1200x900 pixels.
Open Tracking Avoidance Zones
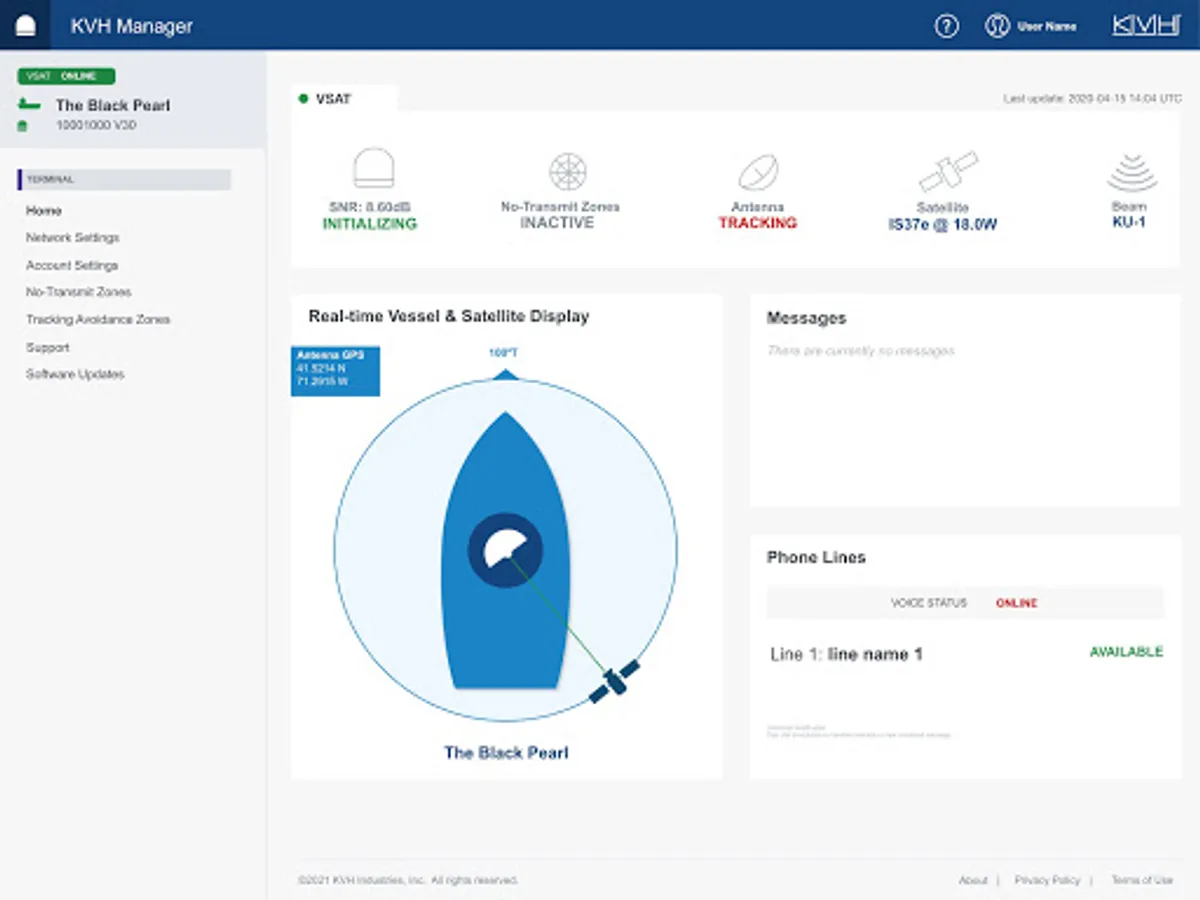tap(98, 320)
